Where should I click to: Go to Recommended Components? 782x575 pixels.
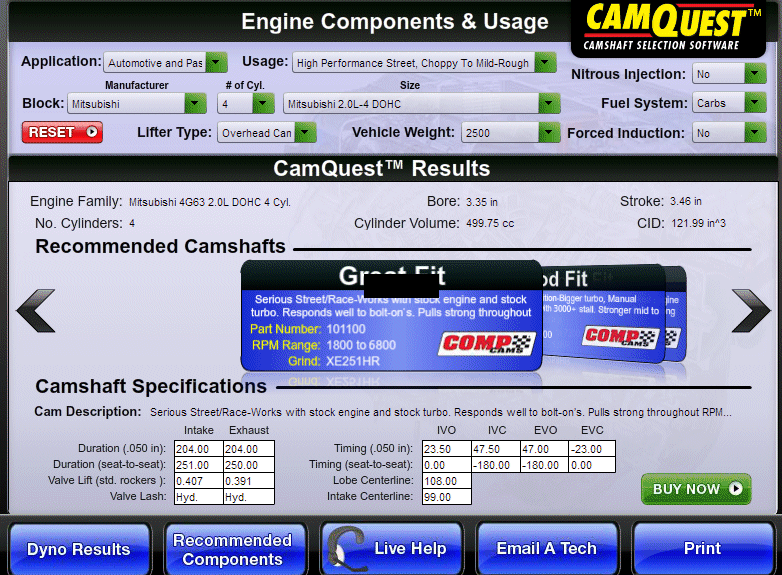(232, 549)
